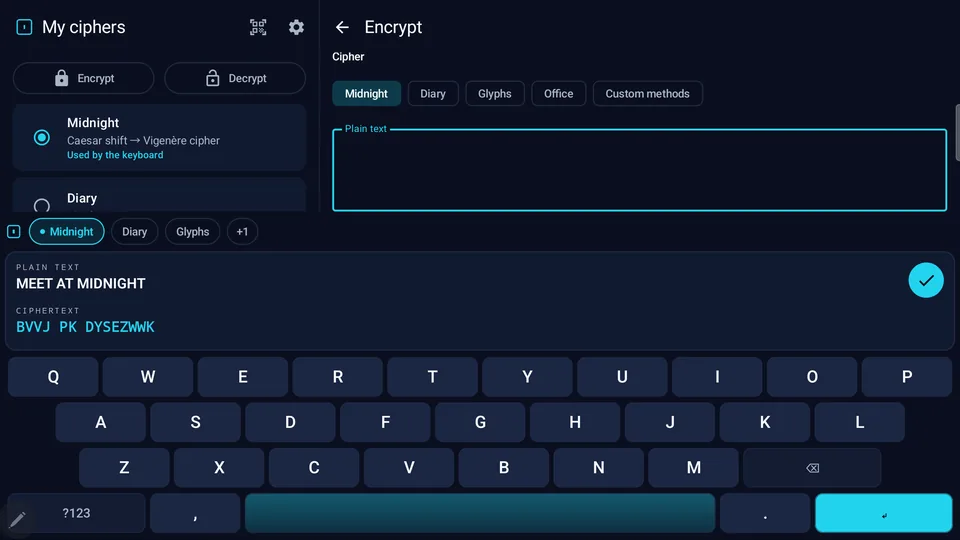Tap the H key
The height and width of the screenshot is (540, 960).
(x=575, y=422)
